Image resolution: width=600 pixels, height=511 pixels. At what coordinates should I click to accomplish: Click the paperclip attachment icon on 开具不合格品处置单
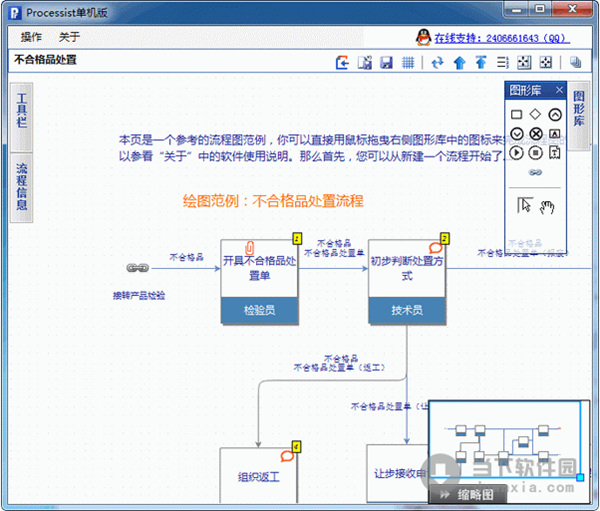pyautogui.click(x=249, y=248)
